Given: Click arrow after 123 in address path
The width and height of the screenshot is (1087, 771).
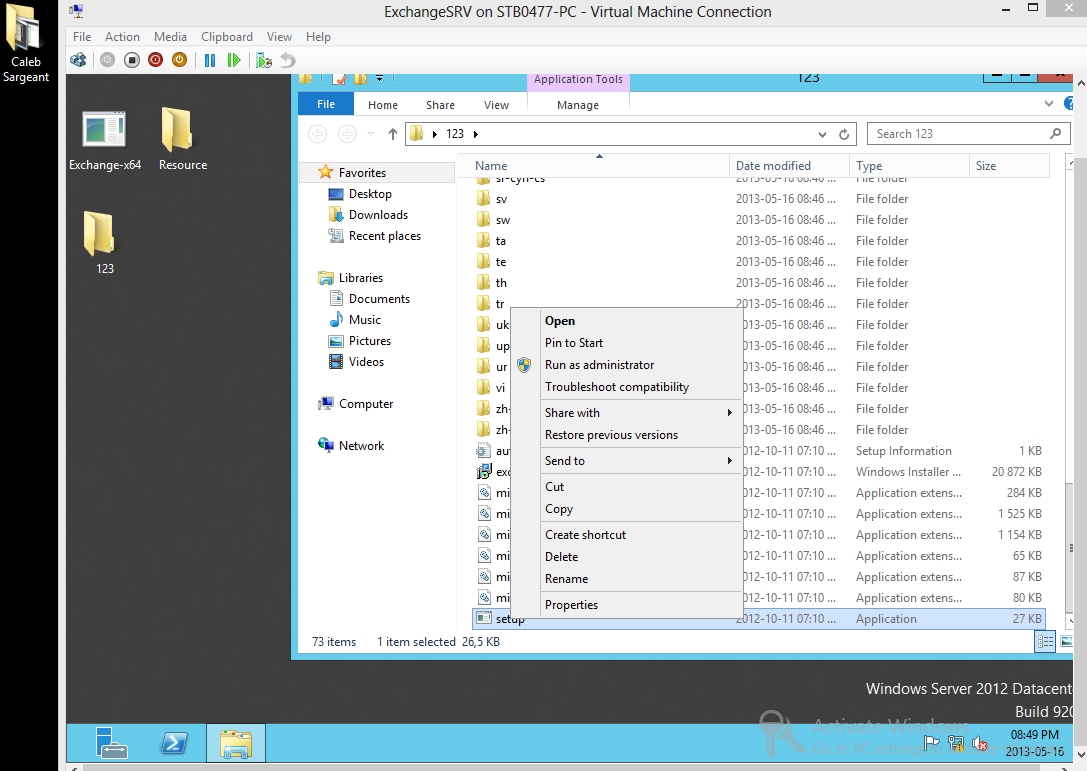Looking at the screenshot, I should pos(476,134).
